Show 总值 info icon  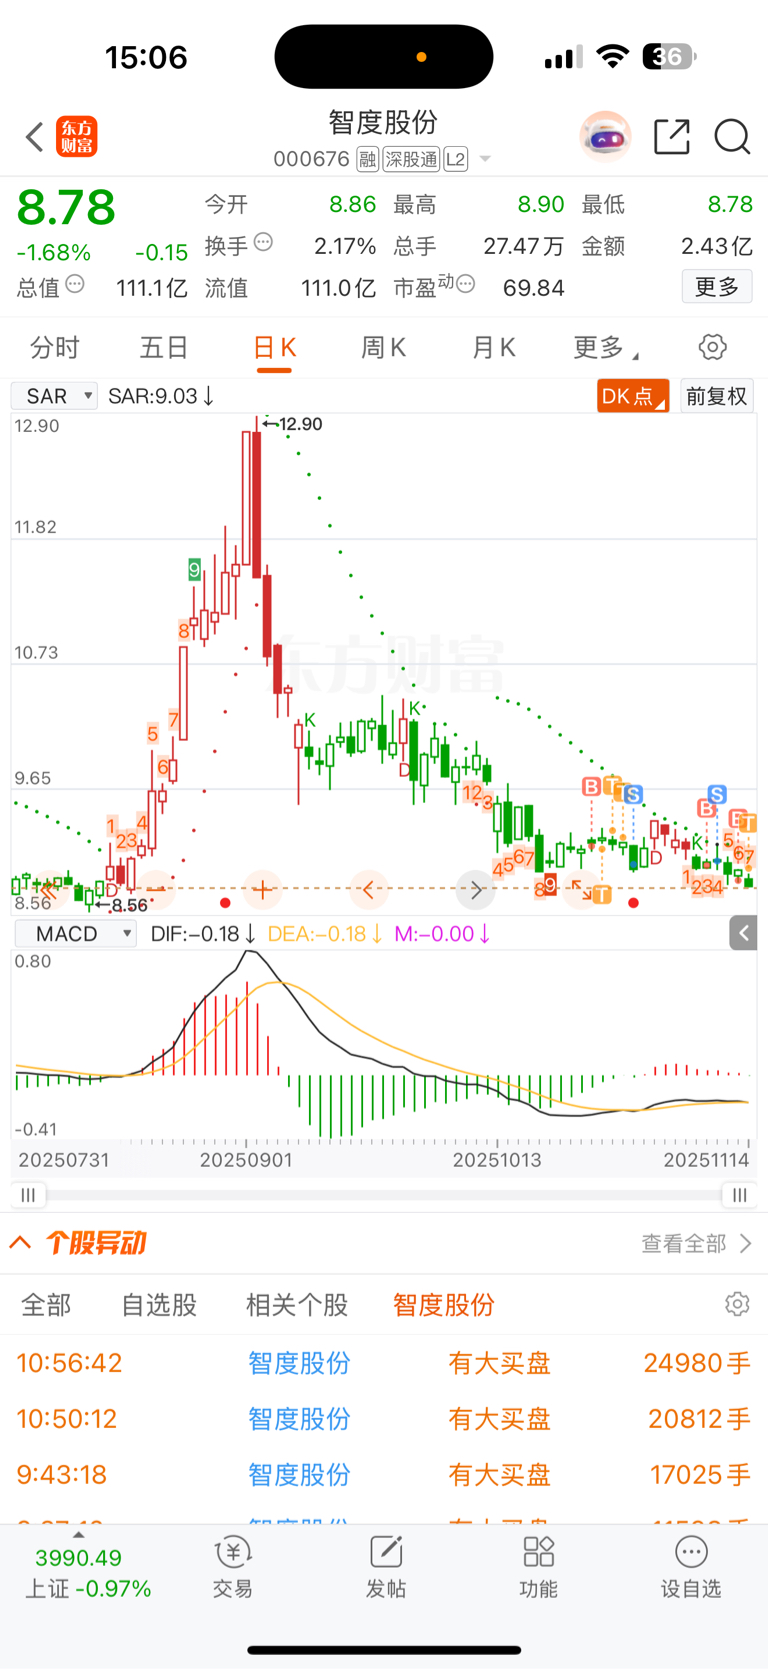75,285
